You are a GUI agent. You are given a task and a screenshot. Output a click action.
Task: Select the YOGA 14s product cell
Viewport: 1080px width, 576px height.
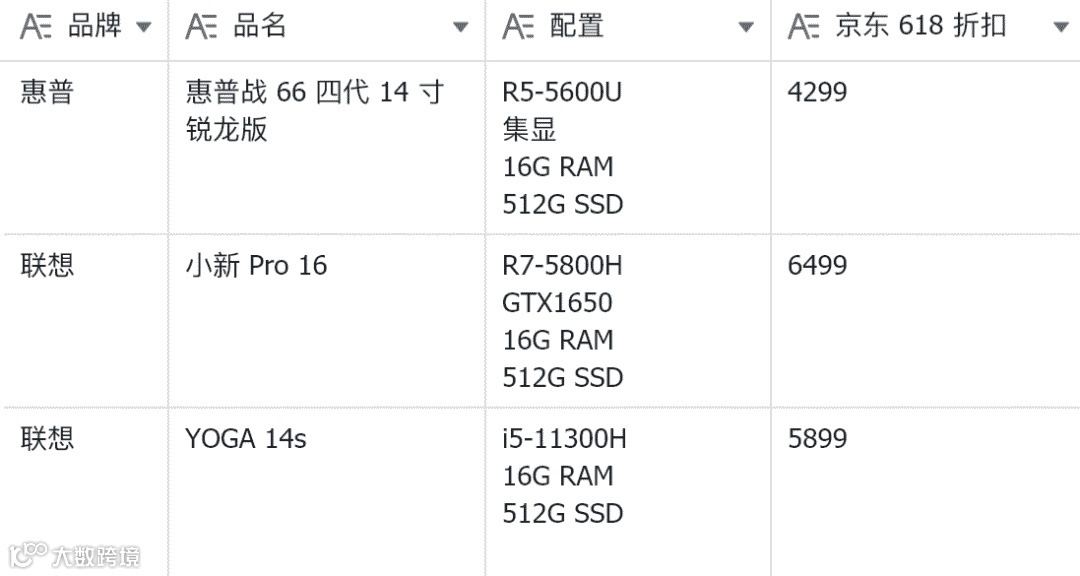point(246,439)
